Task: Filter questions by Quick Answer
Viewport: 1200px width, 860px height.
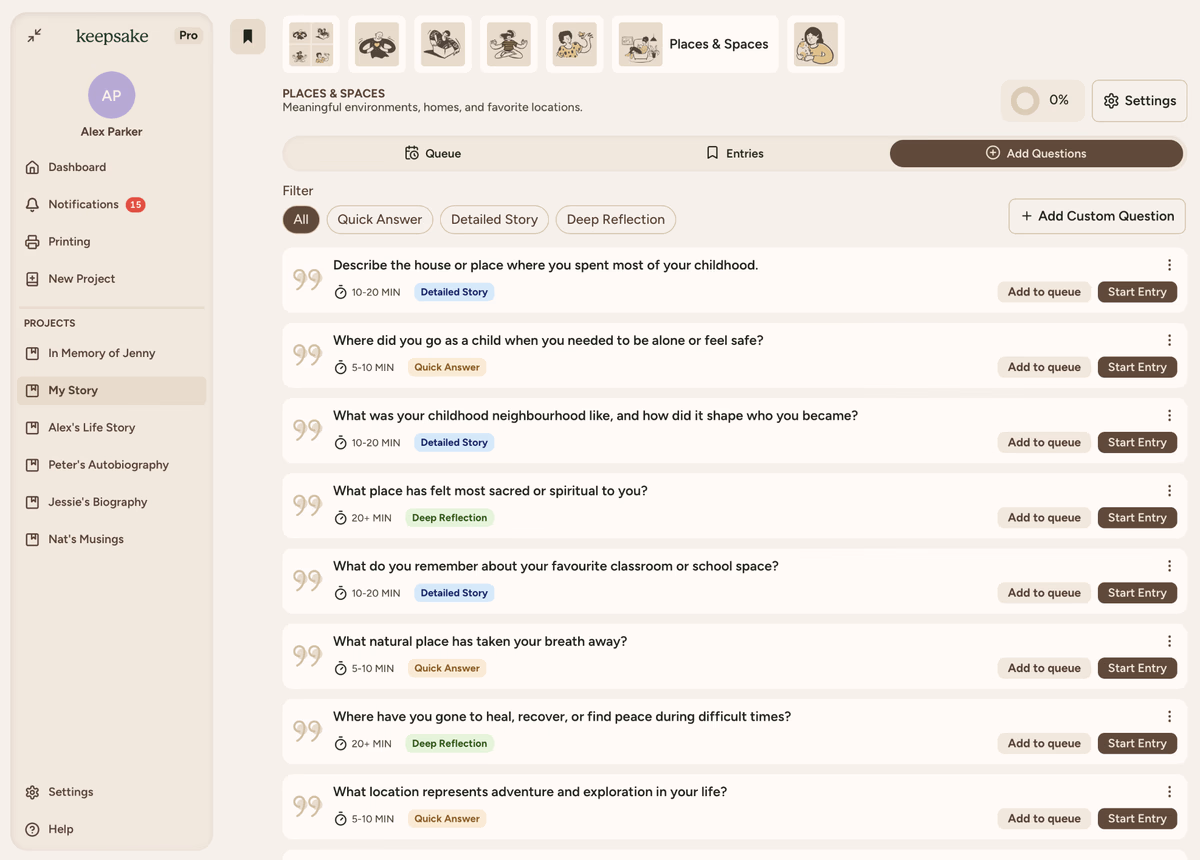Action: (379, 220)
